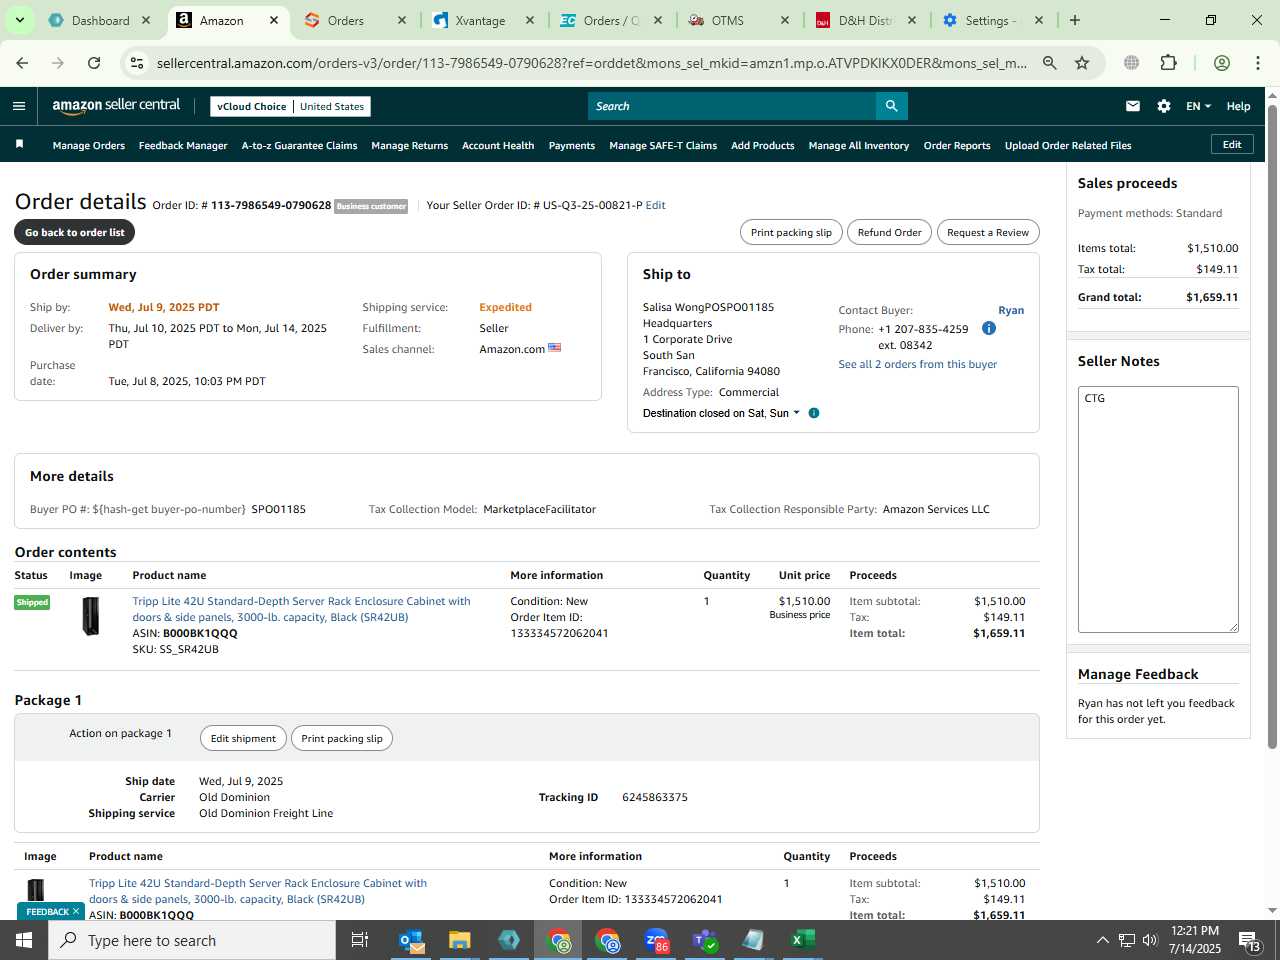Bookmark this page with the star icon
Image resolution: width=1280 pixels, height=960 pixels.
(1082, 63)
